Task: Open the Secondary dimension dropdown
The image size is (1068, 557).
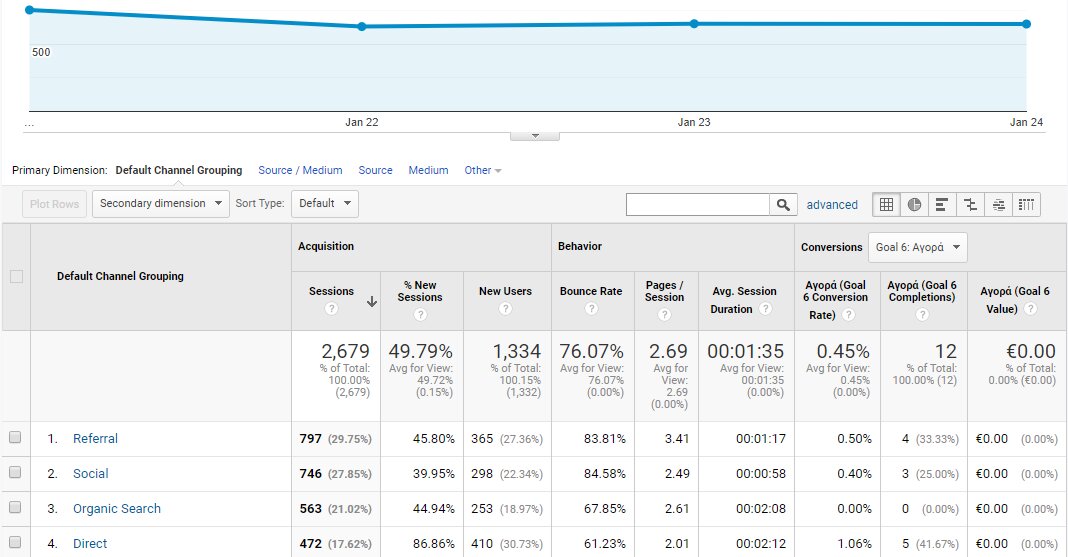Action: pyautogui.click(x=160, y=204)
